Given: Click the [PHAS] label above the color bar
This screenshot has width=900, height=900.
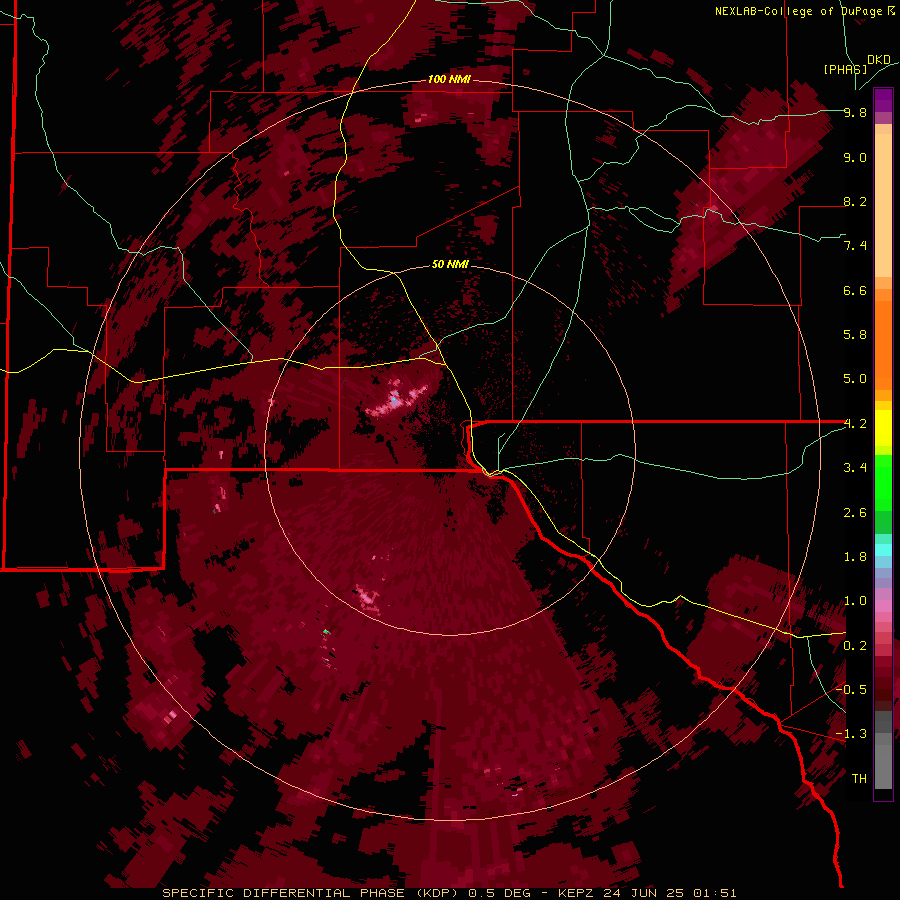Looking at the screenshot, I should click(x=845, y=69).
